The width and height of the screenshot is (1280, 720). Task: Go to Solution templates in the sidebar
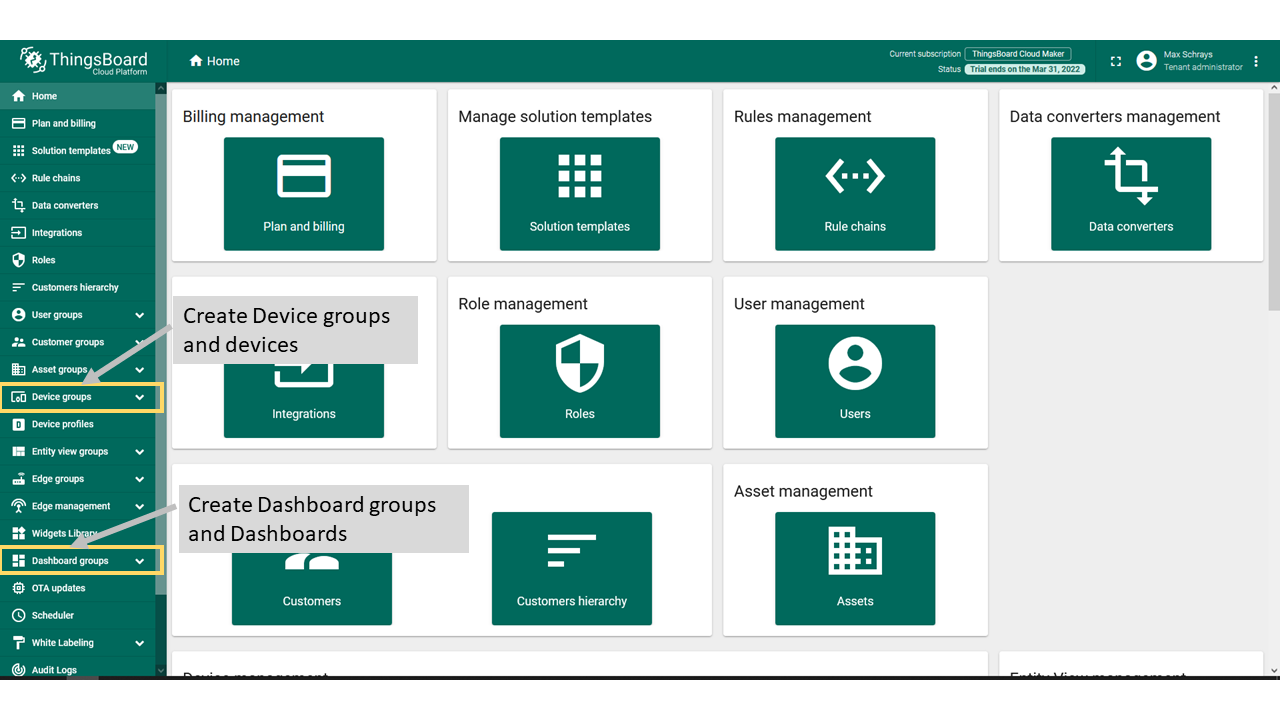point(77,150)
